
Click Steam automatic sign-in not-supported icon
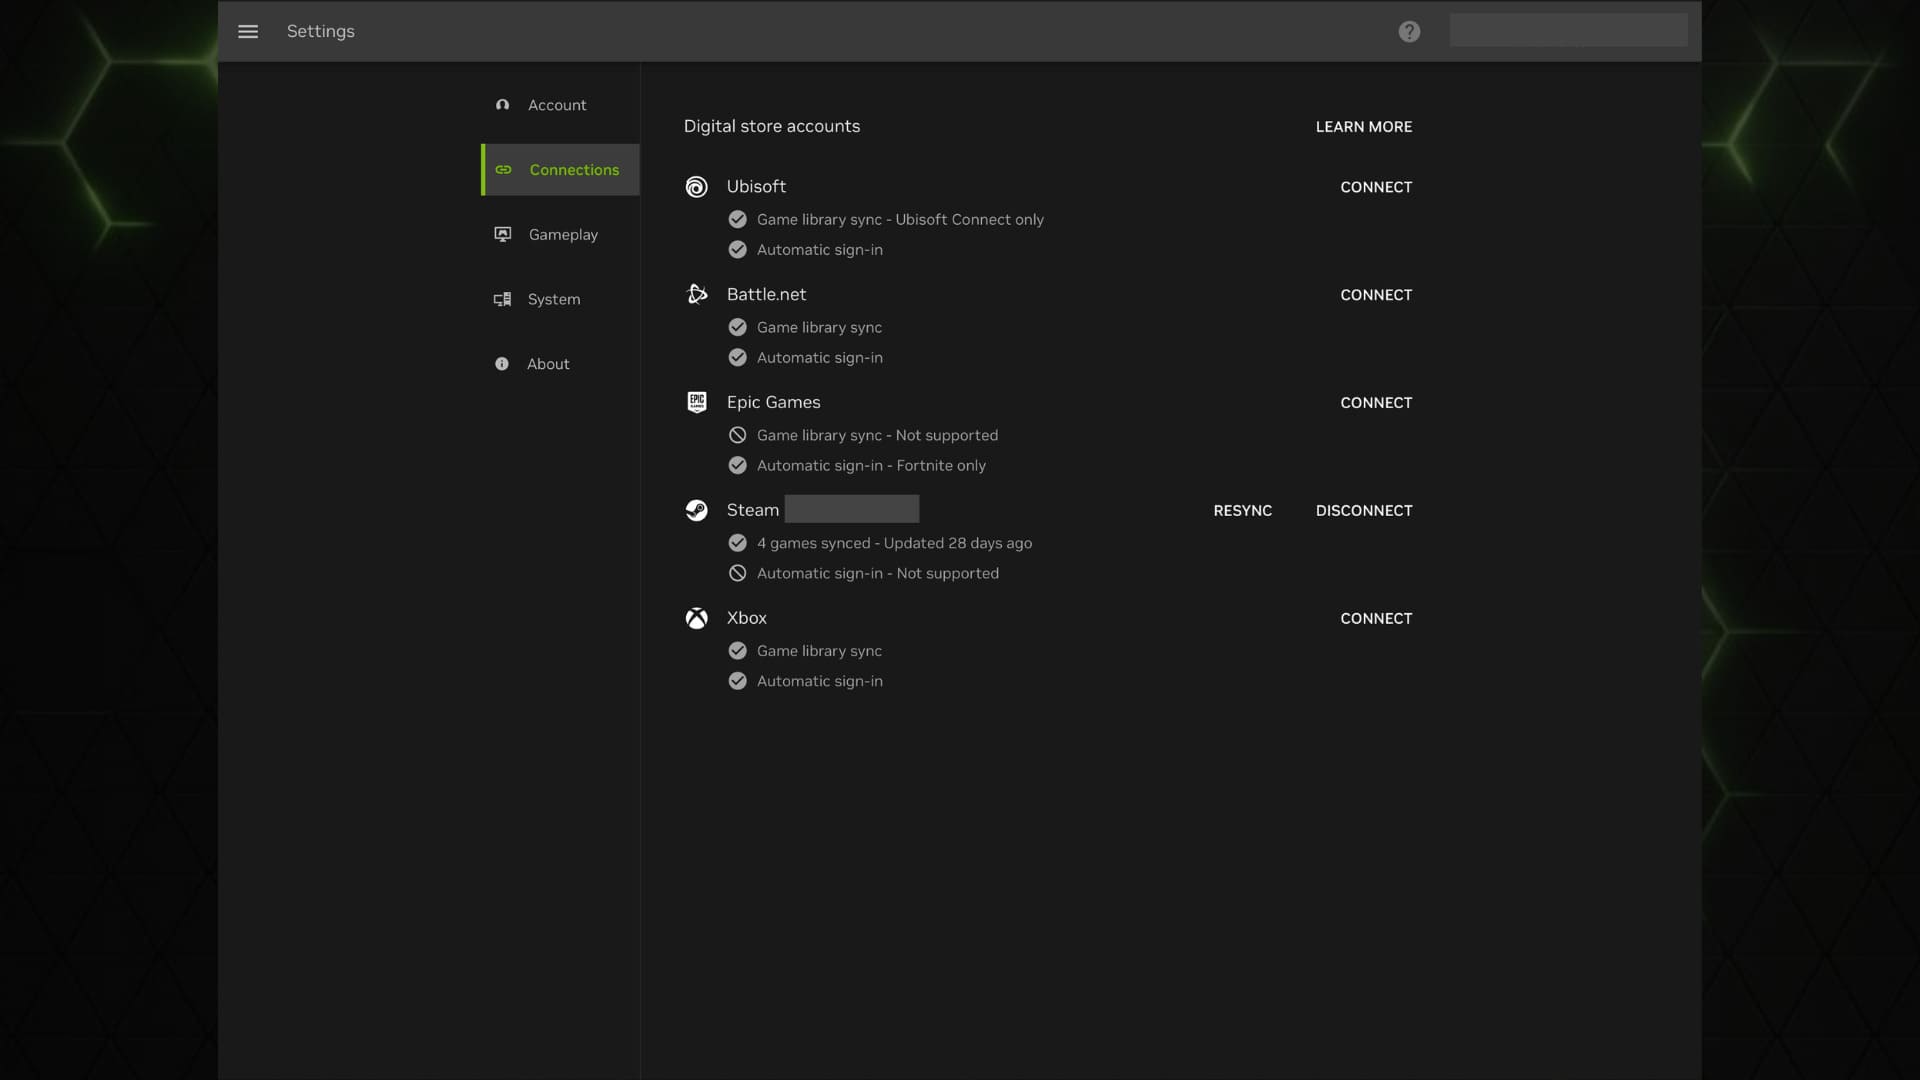738,573
